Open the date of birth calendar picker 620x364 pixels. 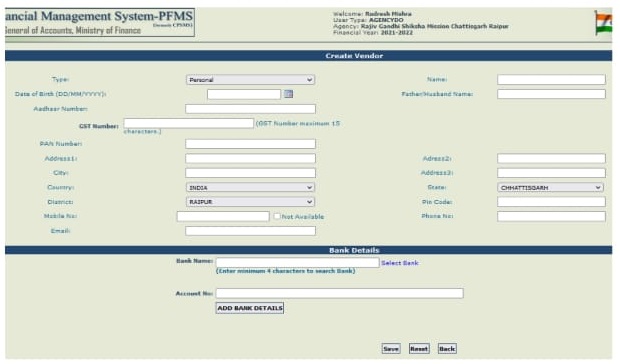click(289, 94)
